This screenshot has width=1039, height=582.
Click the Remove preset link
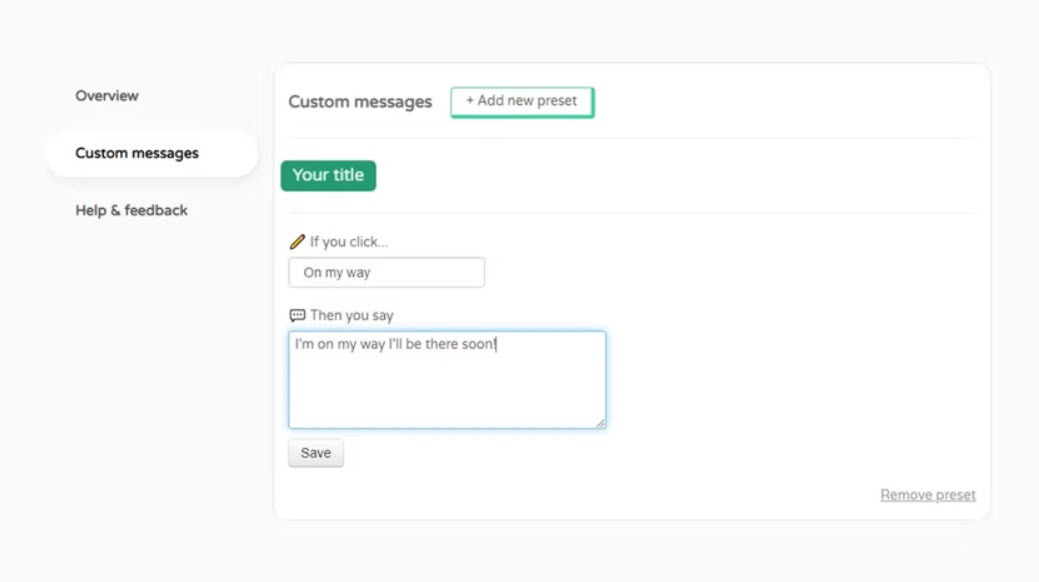(x=928, y=495)
